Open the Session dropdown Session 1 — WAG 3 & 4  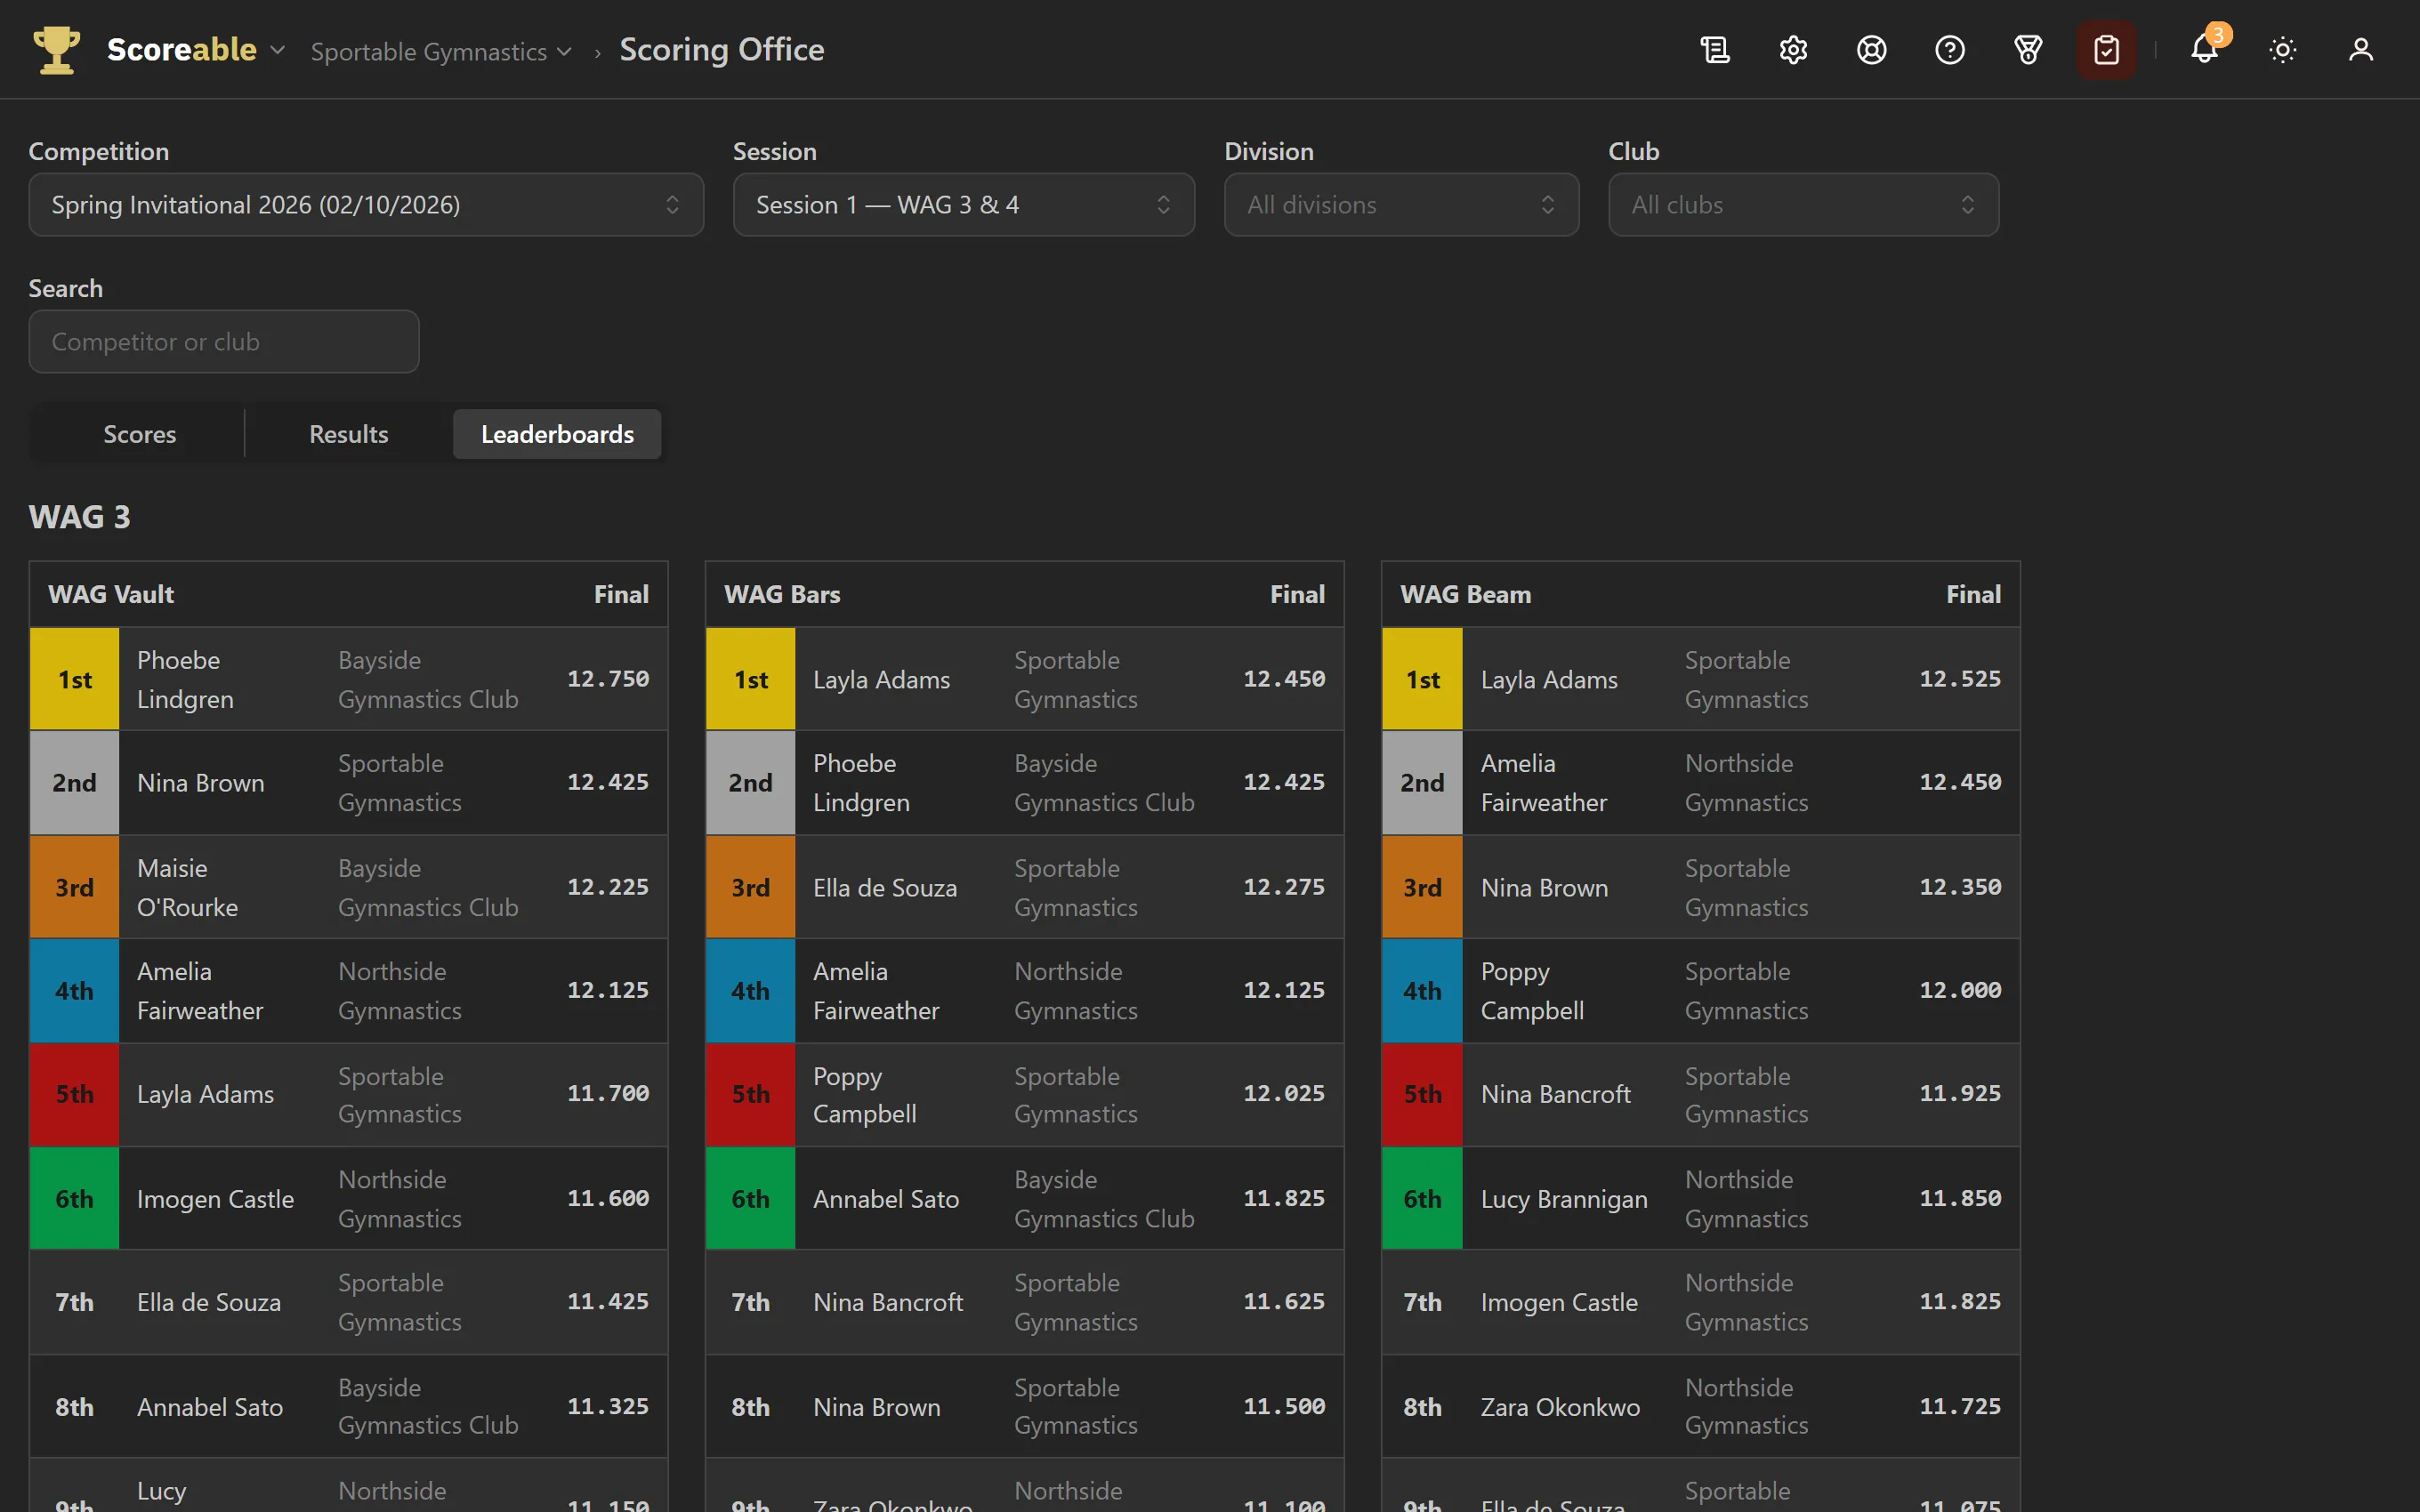click(964, 205)
